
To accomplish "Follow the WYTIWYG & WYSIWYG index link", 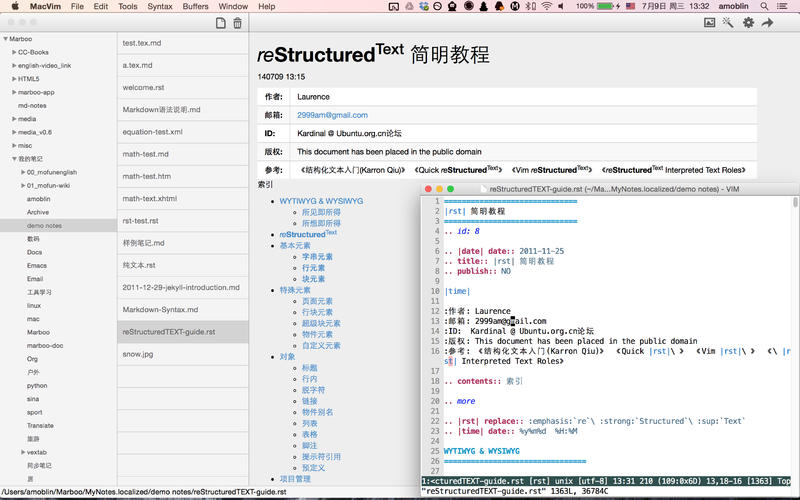I will pos(321,201).
